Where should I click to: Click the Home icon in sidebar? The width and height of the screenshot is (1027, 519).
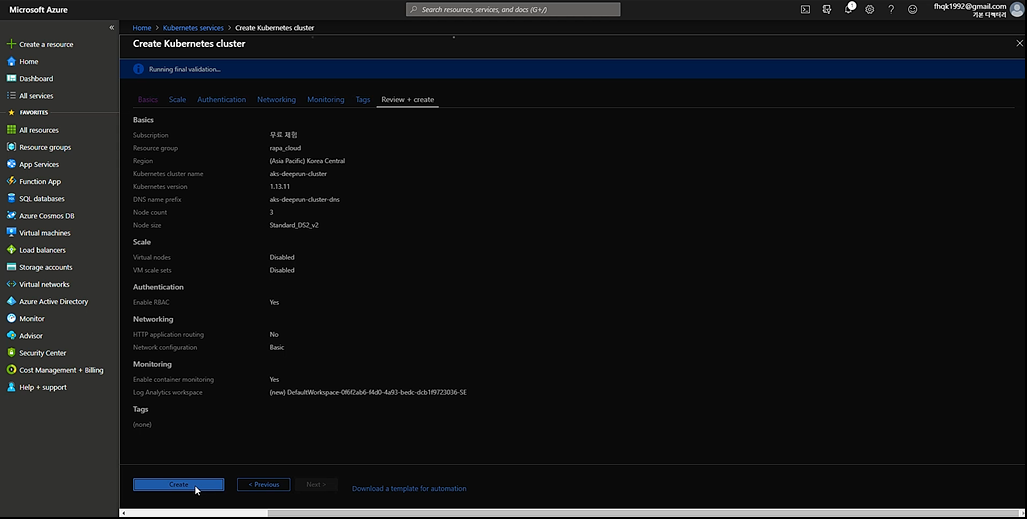tap(11, 61)
